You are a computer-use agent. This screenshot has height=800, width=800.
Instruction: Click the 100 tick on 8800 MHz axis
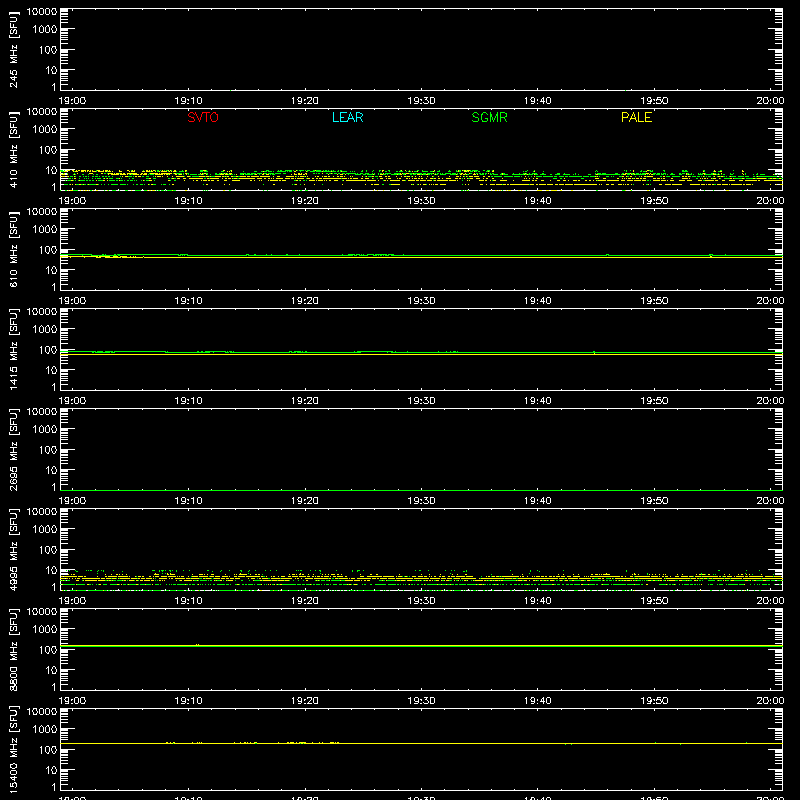click(x=48, y=650)
